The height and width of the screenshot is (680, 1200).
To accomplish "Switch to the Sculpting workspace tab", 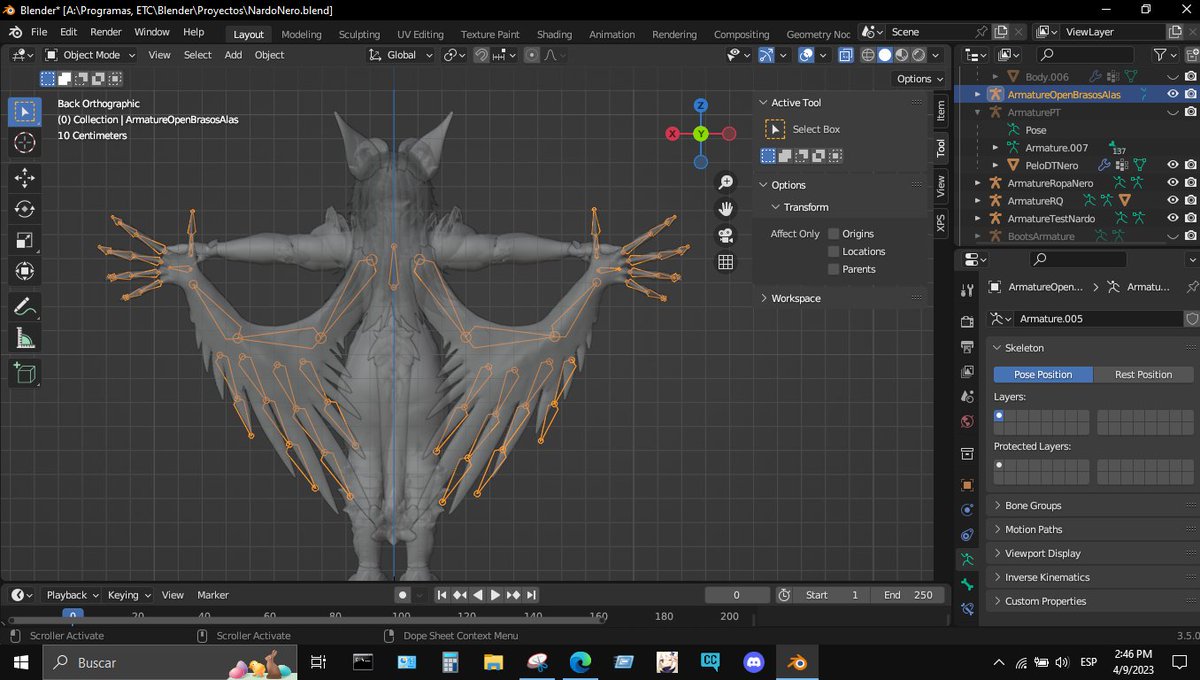I will tap(359, 34).
